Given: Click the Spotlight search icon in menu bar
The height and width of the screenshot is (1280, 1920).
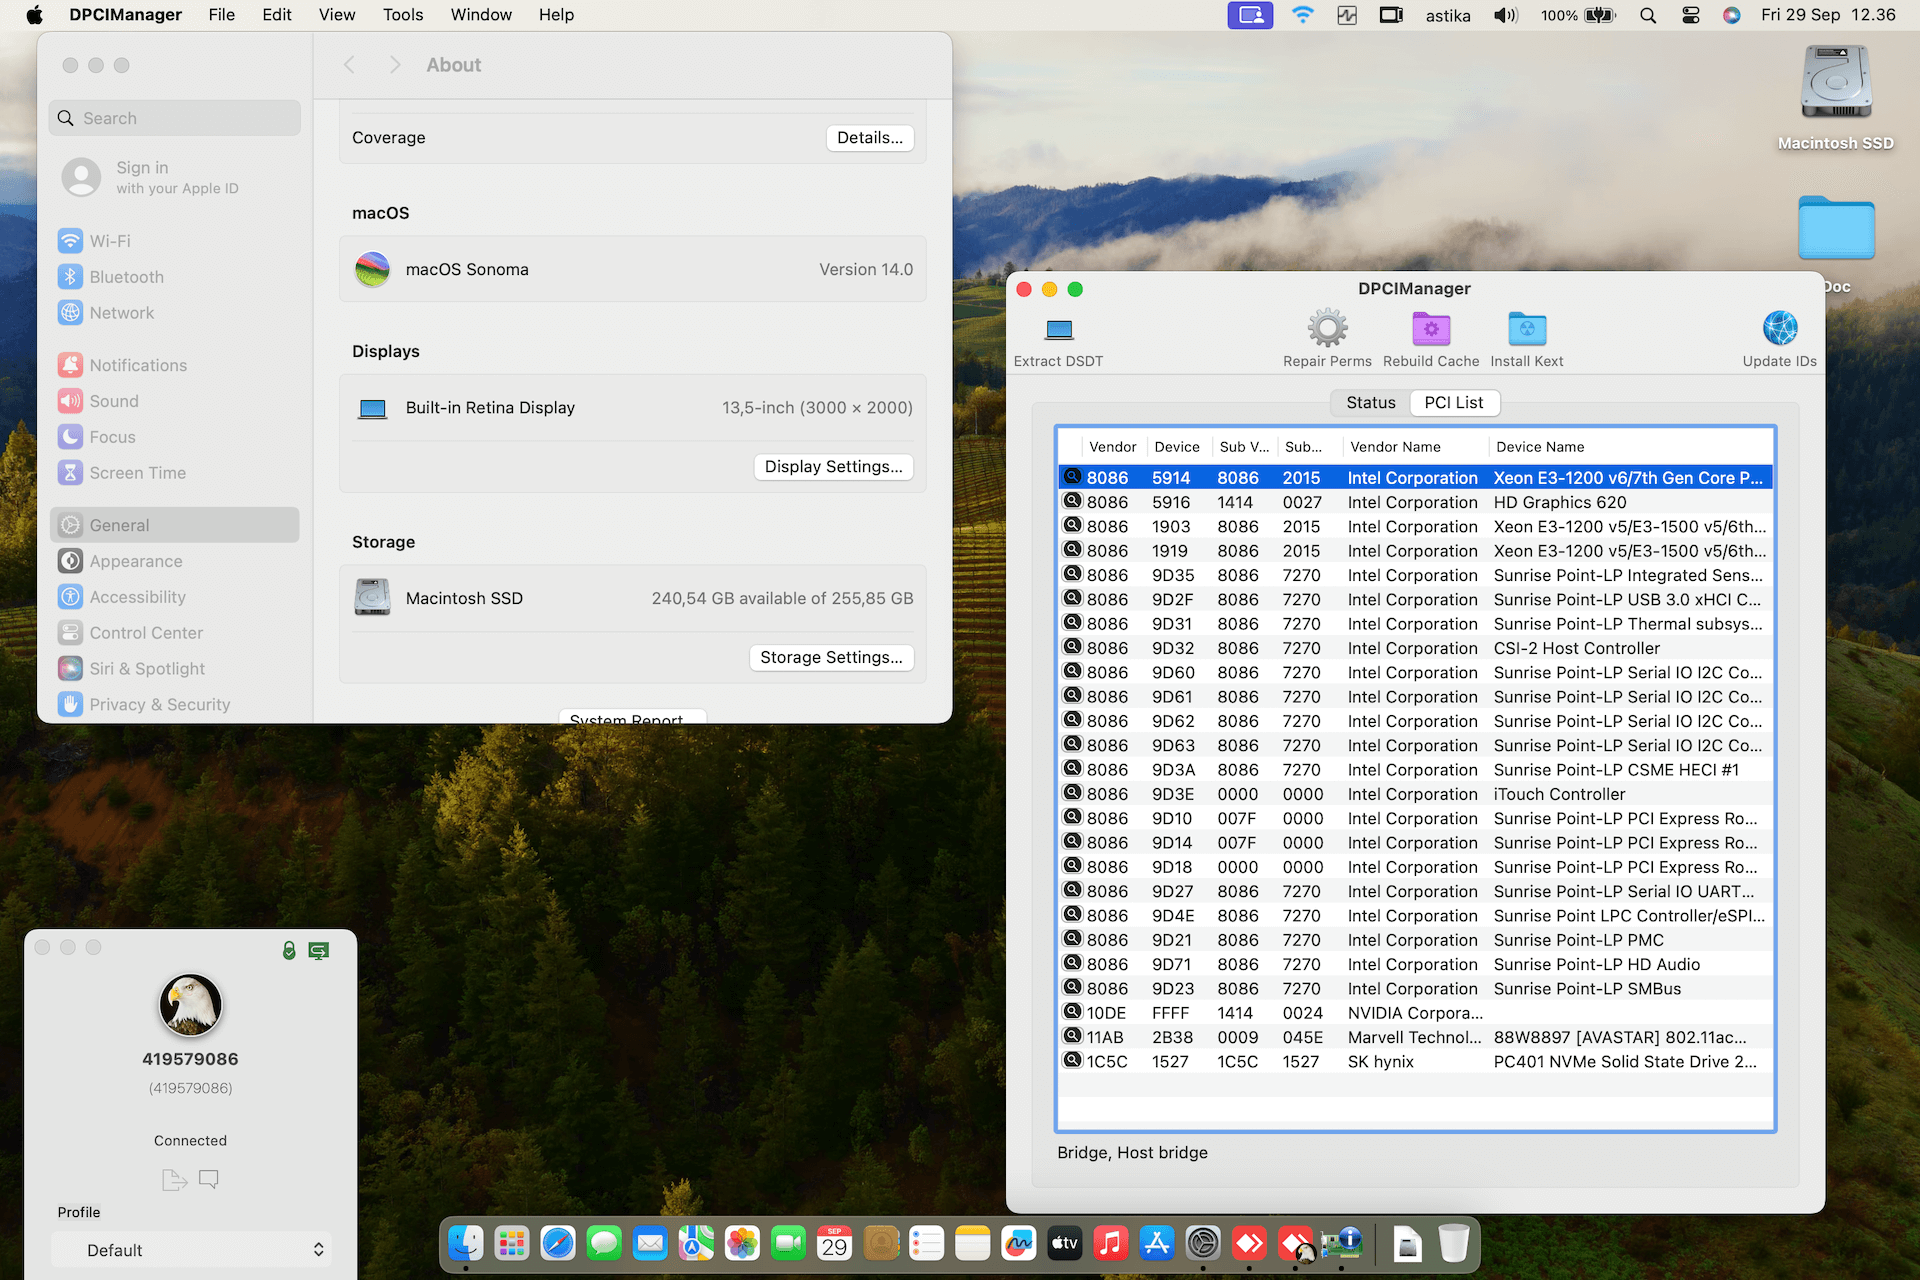Looking at the screenshot, I should pyautogui.click(x=1648, y=15).
